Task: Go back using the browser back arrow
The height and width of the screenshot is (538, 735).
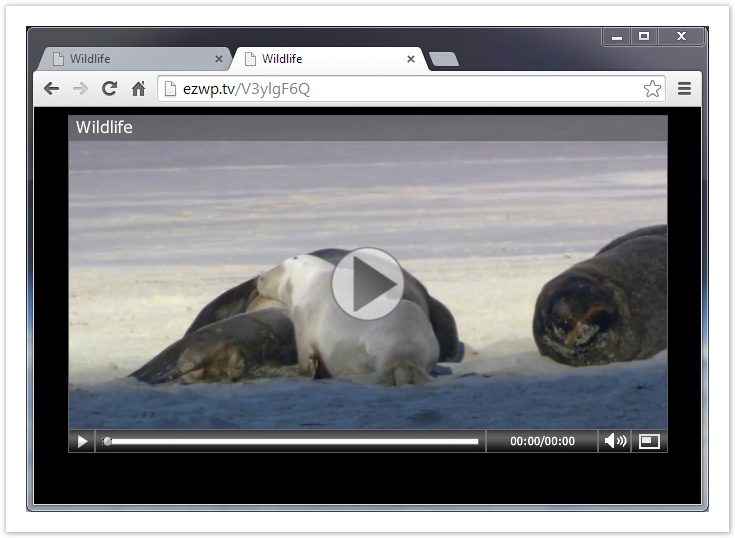Action: [52, 88]
